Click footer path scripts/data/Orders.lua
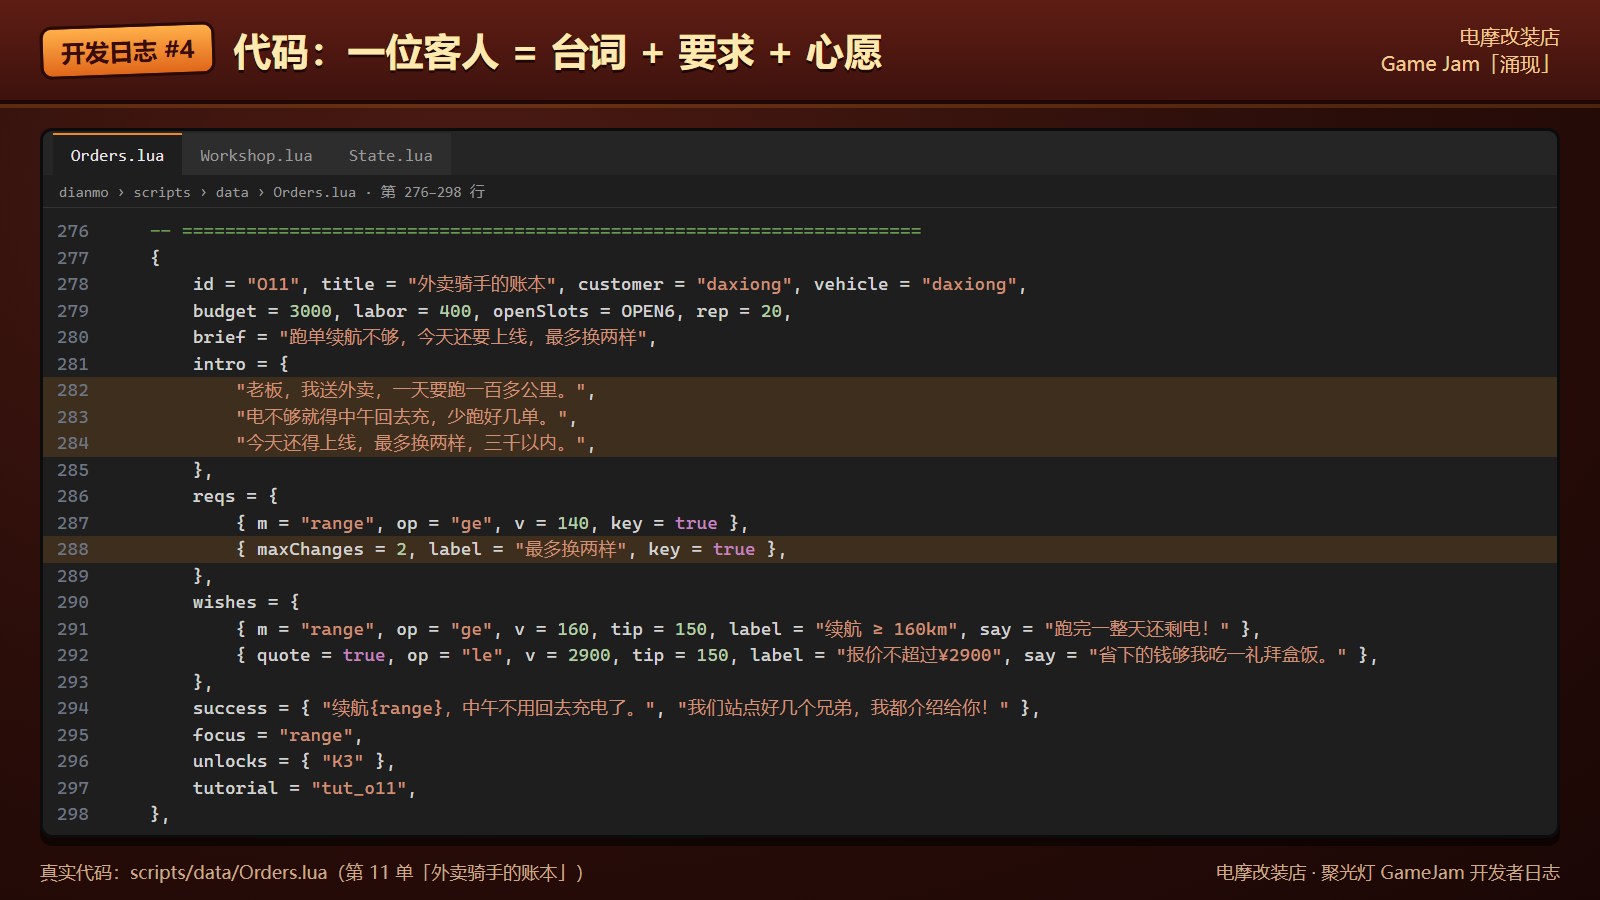Image resolution: width=1600 pixels, height=900 pixels. [228, 873]
